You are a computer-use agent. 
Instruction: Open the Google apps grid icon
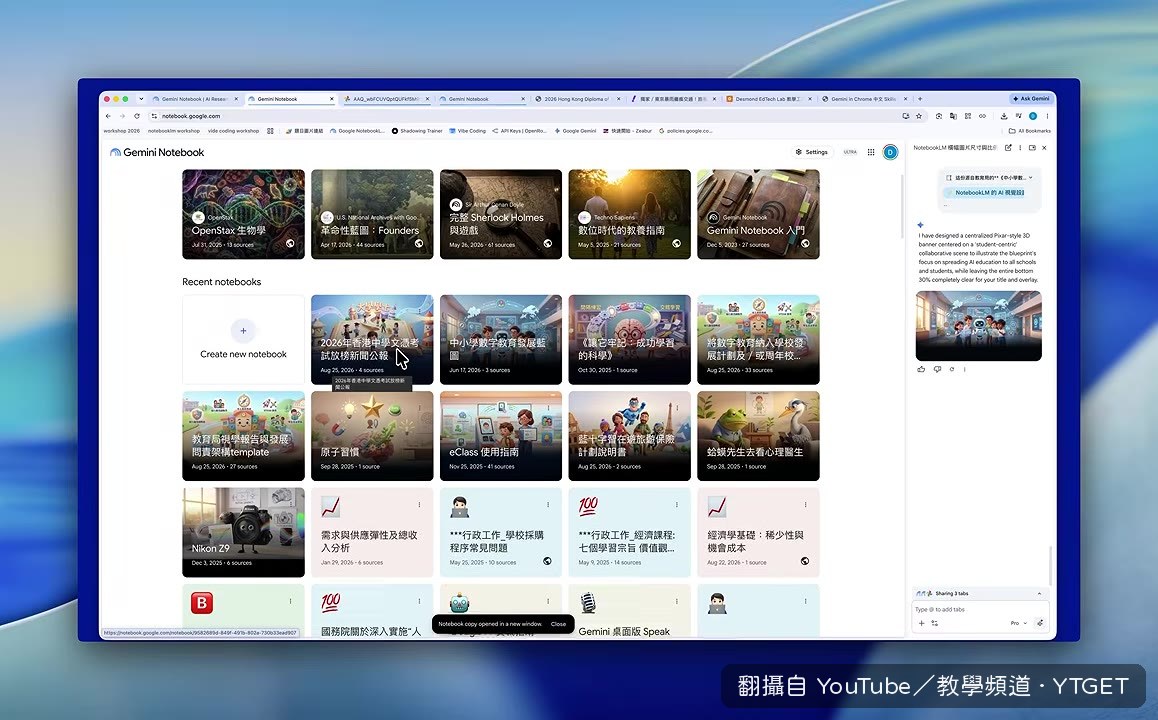(871, 152)
